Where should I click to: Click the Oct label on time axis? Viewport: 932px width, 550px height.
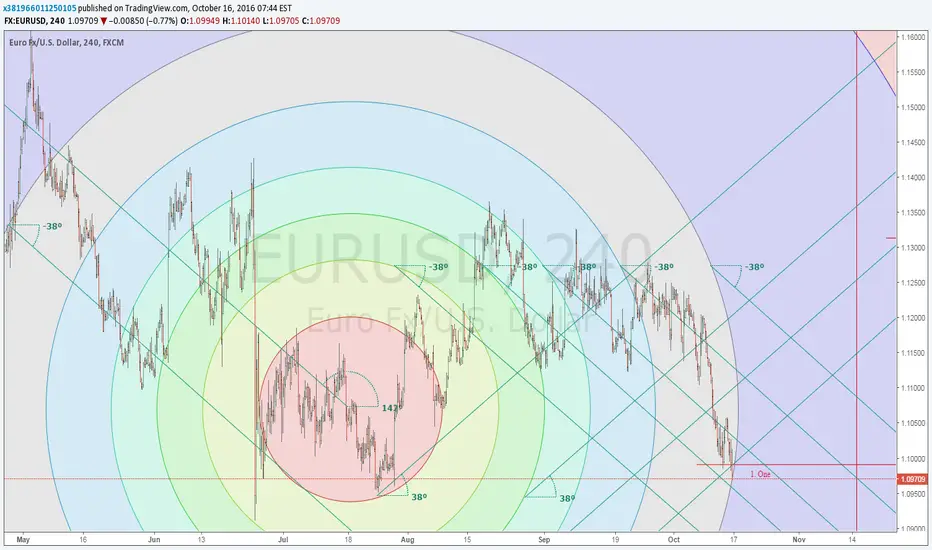[673, 540]
